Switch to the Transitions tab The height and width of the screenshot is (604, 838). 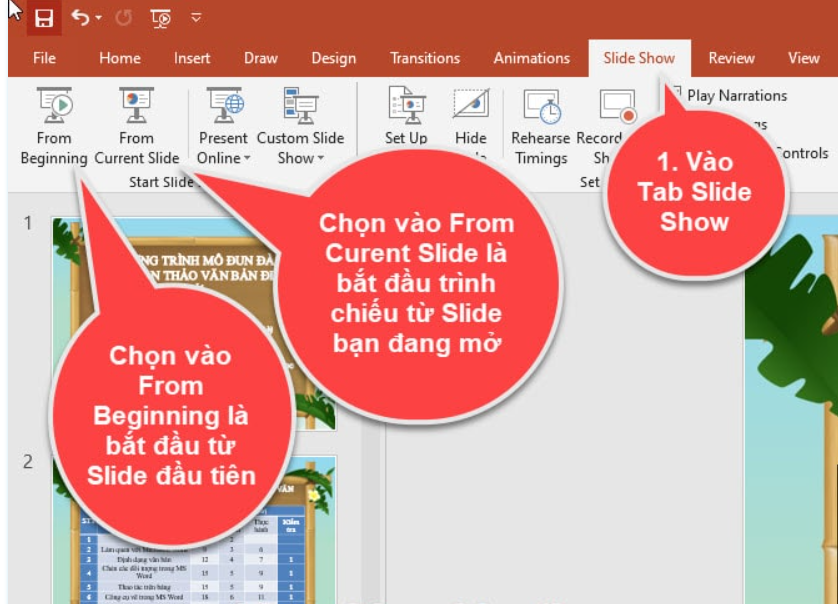pyautogui.click(x=425, y=59)
